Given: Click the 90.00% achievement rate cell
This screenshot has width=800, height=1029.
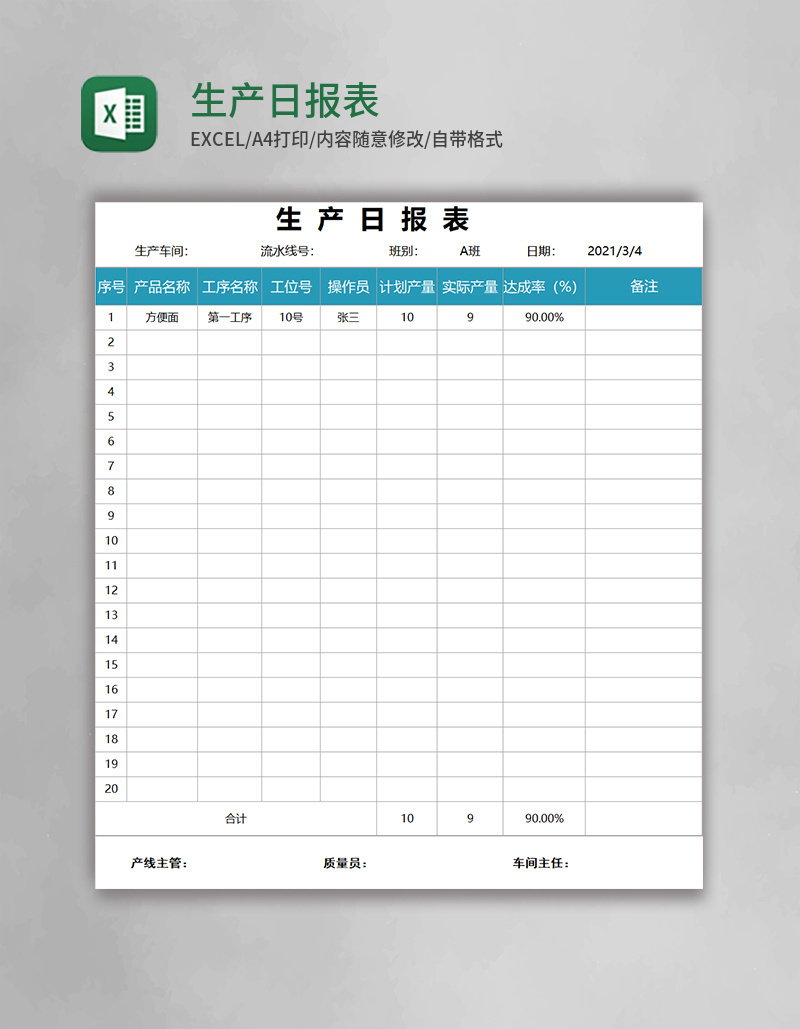Looking at the screenshot, I should 541,316.
